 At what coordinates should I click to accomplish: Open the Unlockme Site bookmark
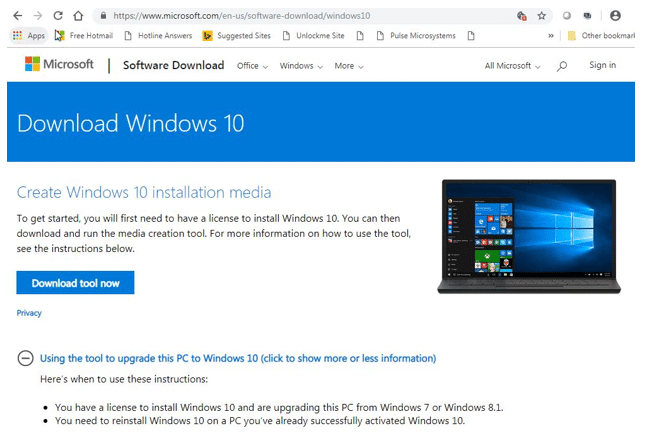(314, 36)
